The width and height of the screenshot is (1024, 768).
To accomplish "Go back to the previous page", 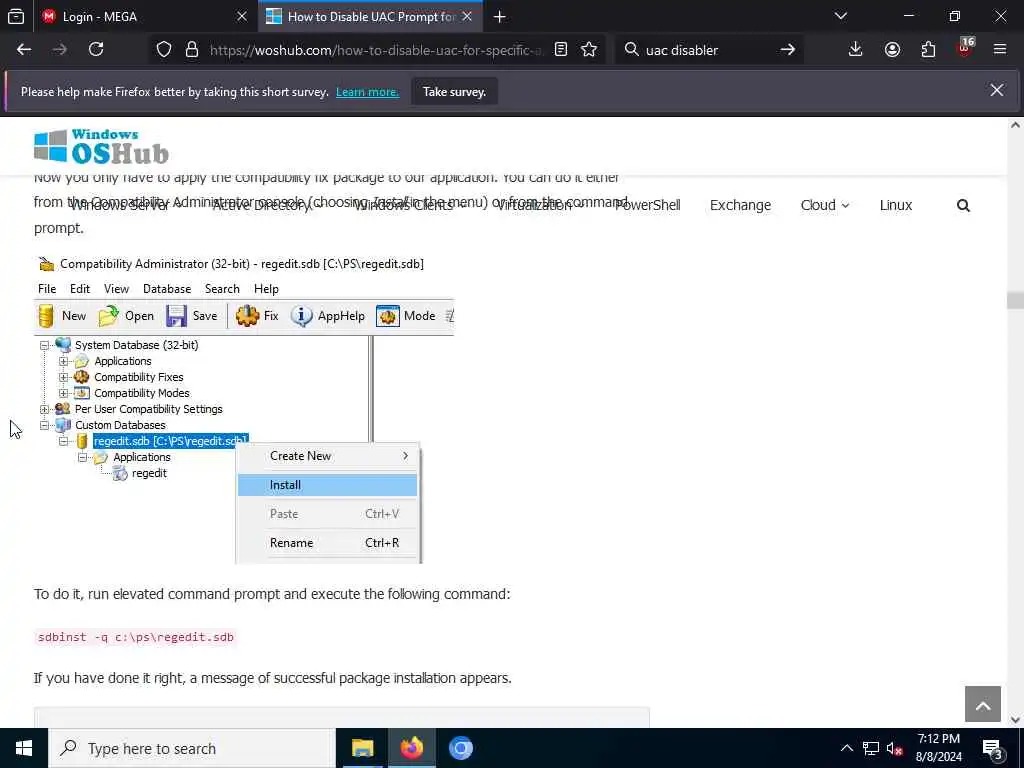I will click(24, 50).
